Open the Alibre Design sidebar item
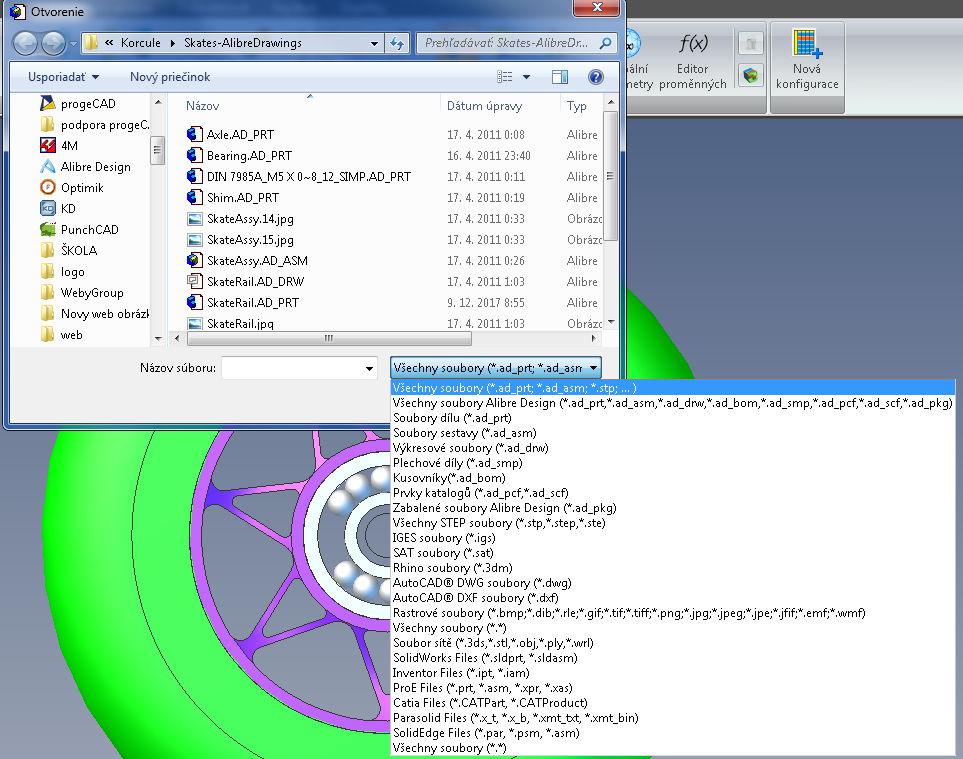 click(x=85, y=166)
